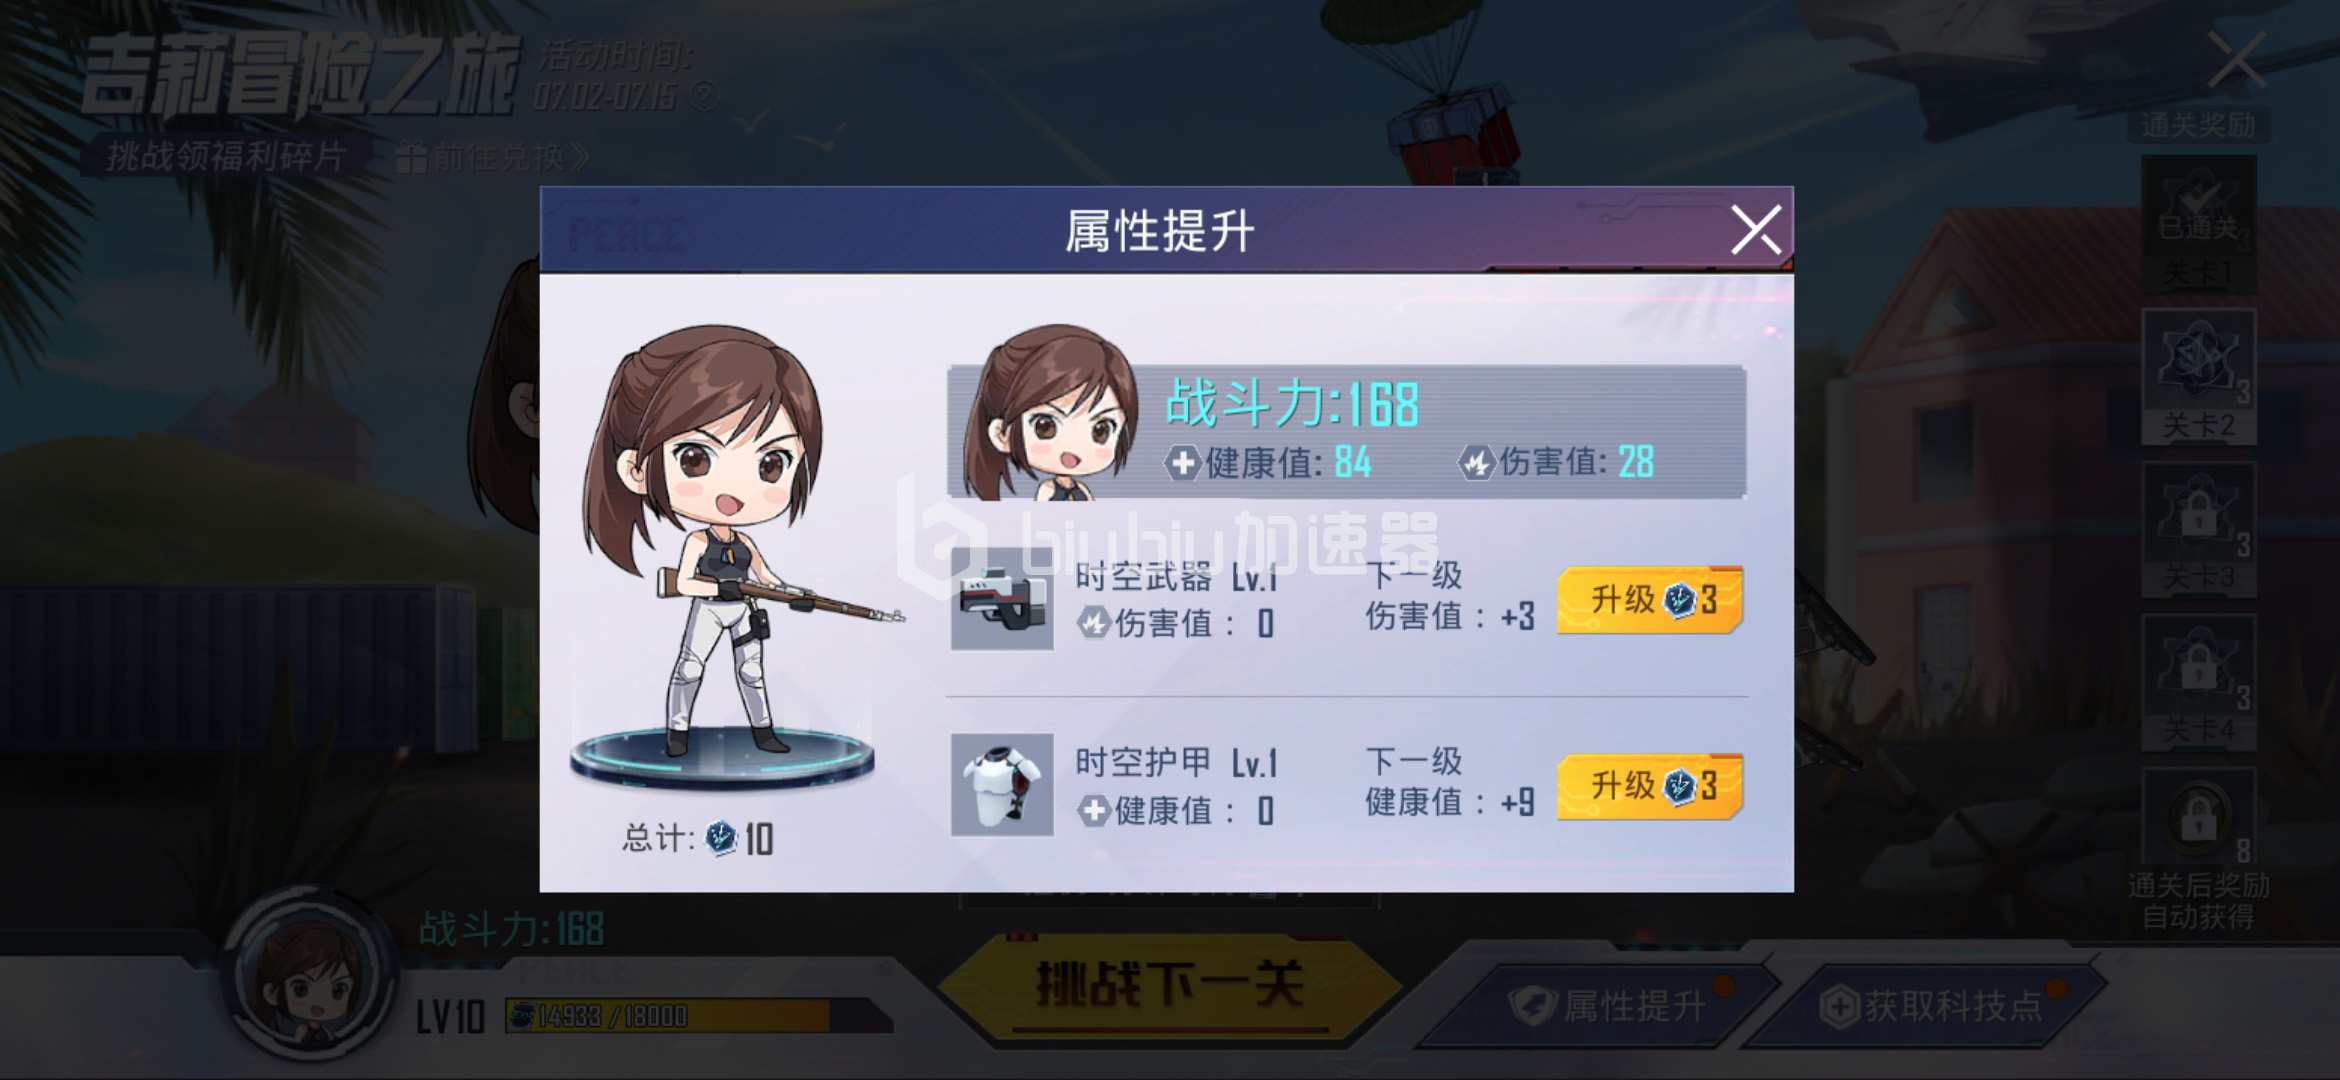Select the locked 关卡3 stage icon
This screenshot has width=2340, height=1080.
click(2198, 530)
